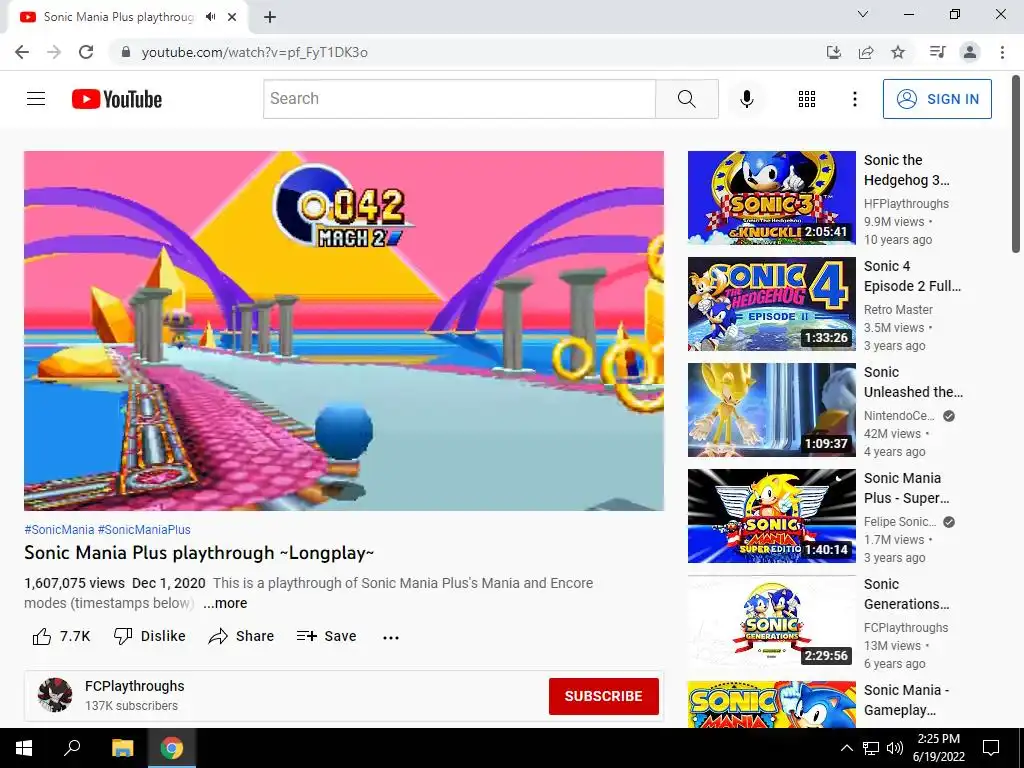Open Windows taskbar search
1024x768 pixels.
(x=72, y=748)
